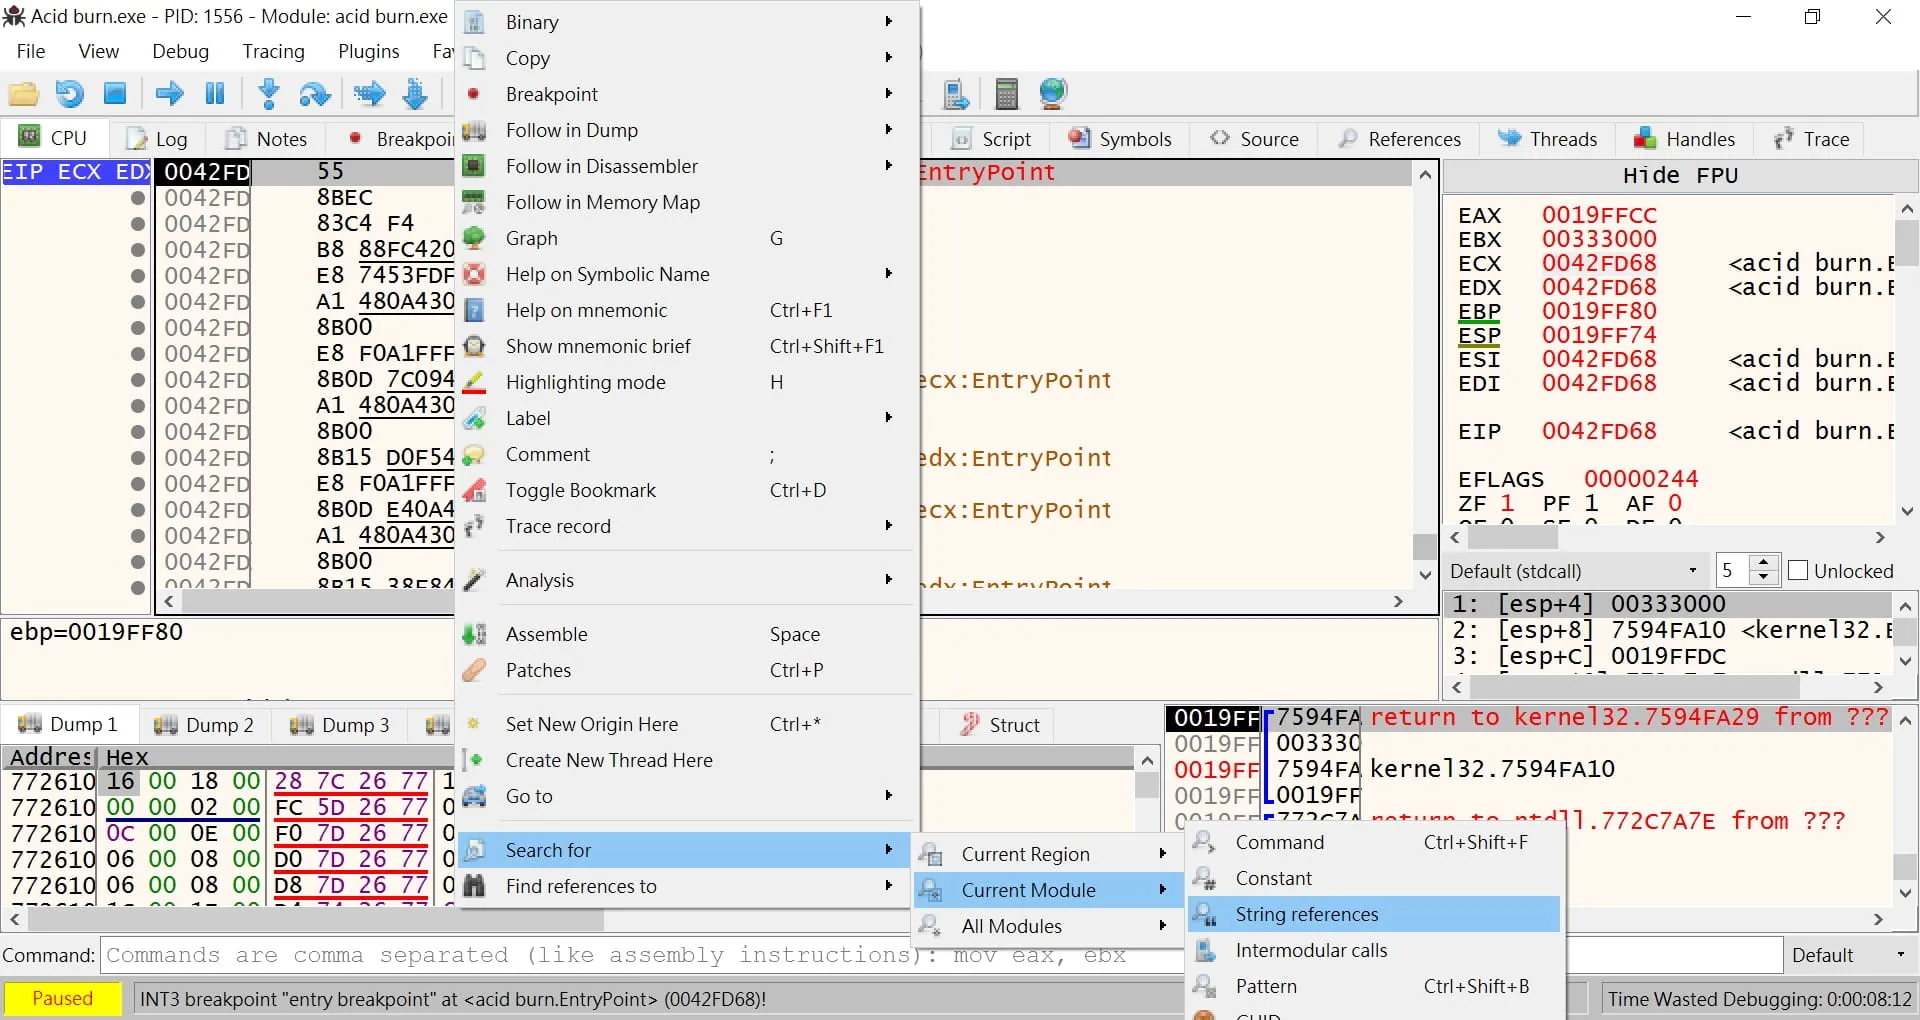Click the Step over toolbar icon
Viewport: 1920px width, 1020px height.
pyautogui.click(x=315, y=94)
